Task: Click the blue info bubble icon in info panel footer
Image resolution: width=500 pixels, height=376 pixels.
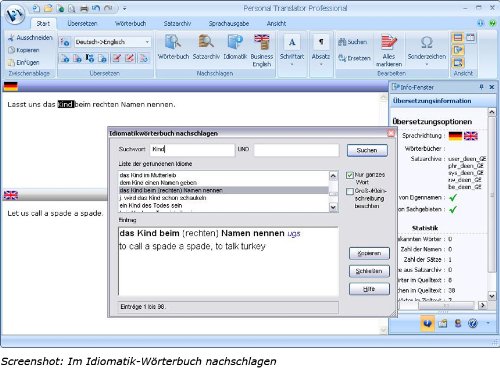Action: pos(427,323)
